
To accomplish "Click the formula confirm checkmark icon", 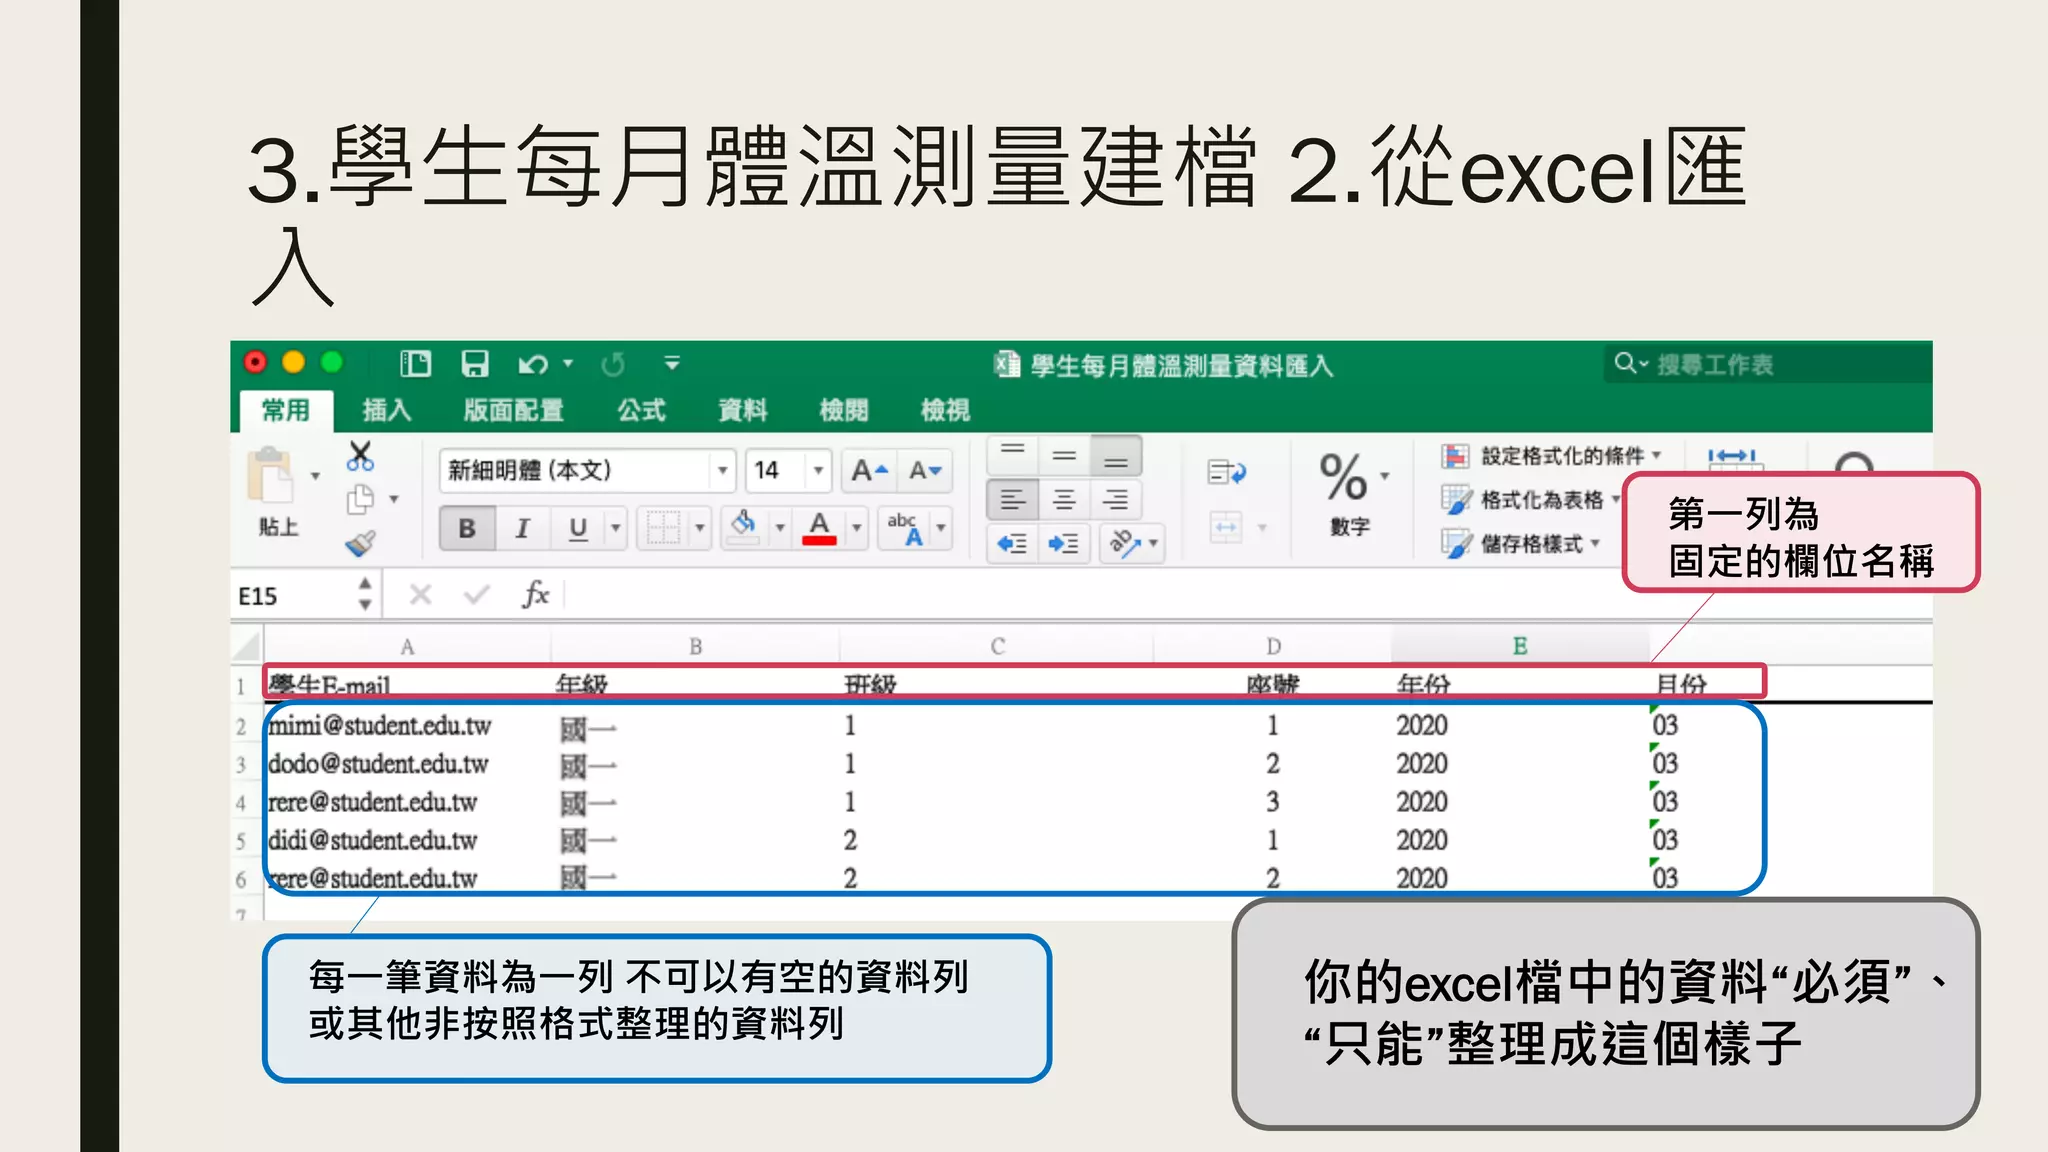I will click(476, 595).
